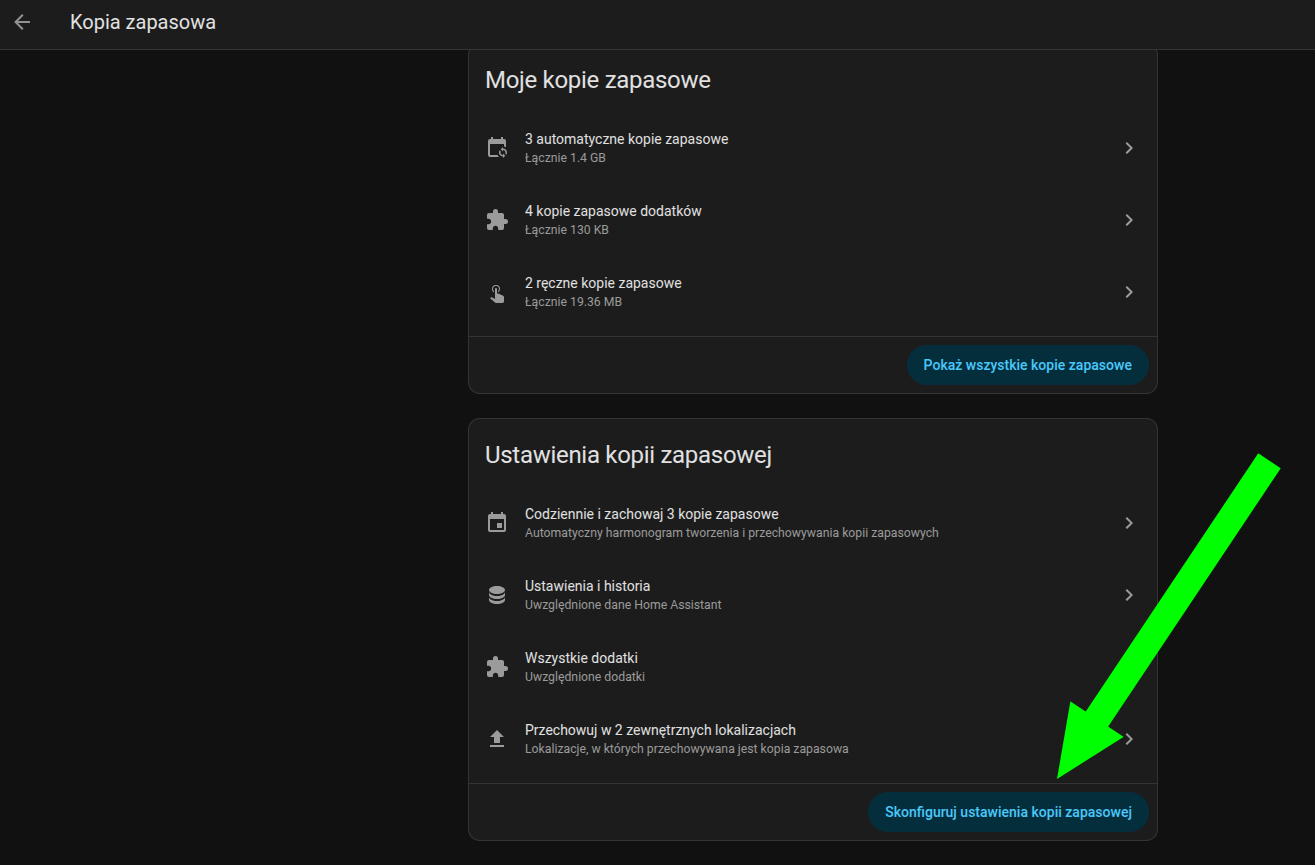Expand chevron on 'Ustawienia i historia' row

[1128, 595]
